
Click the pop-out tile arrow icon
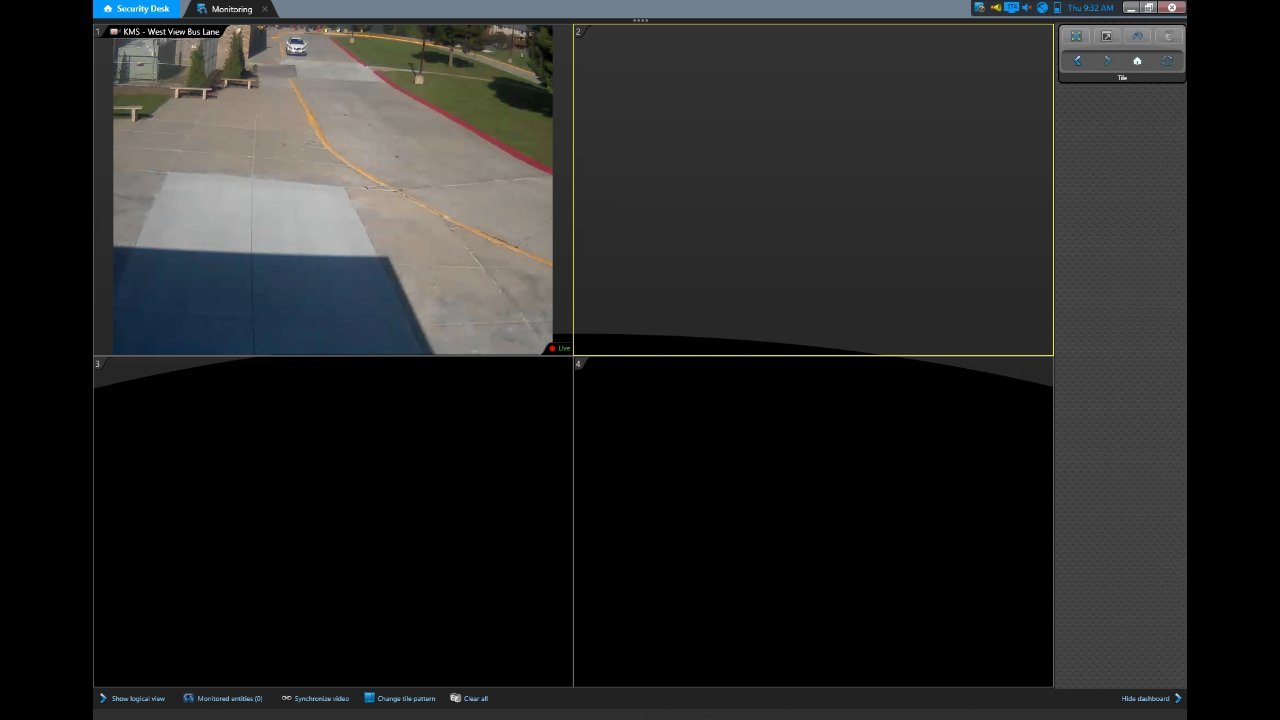pos(1106,36)
